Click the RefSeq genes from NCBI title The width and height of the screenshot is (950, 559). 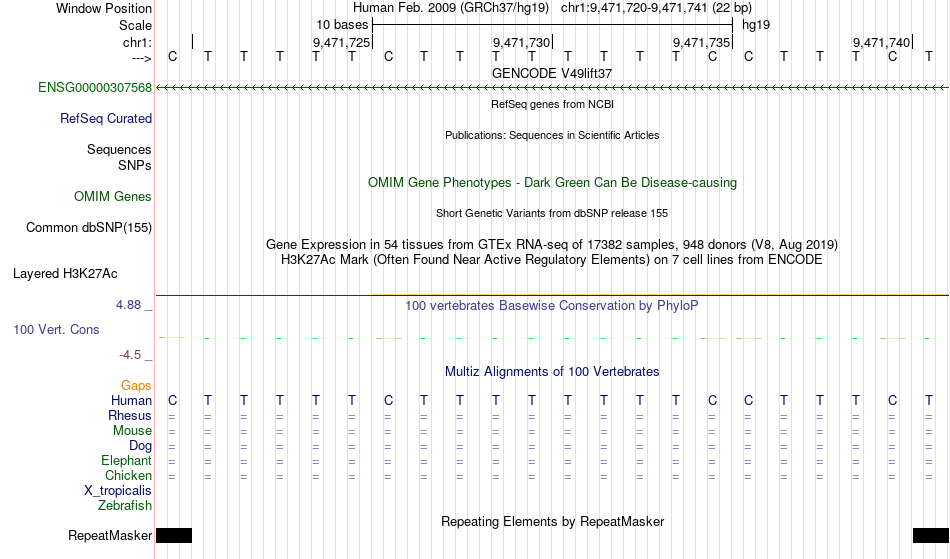click(552, 104)
